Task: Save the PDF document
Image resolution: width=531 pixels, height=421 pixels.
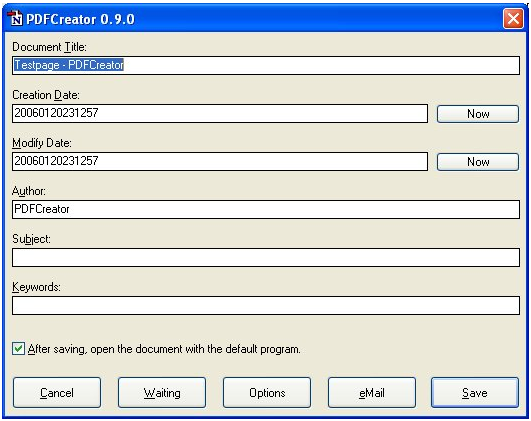Action: pyautogui.click(x=475, y=393)
